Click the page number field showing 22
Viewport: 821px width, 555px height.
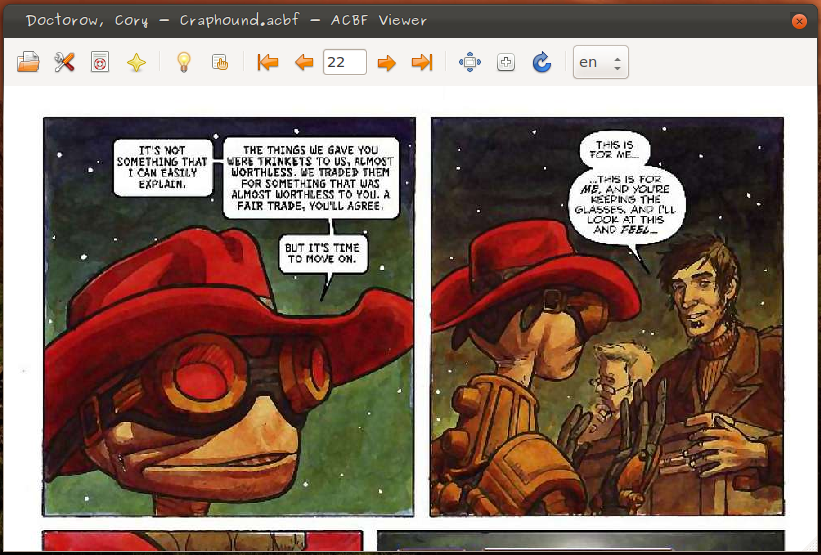pyautogui.click(x=345, y=62)
